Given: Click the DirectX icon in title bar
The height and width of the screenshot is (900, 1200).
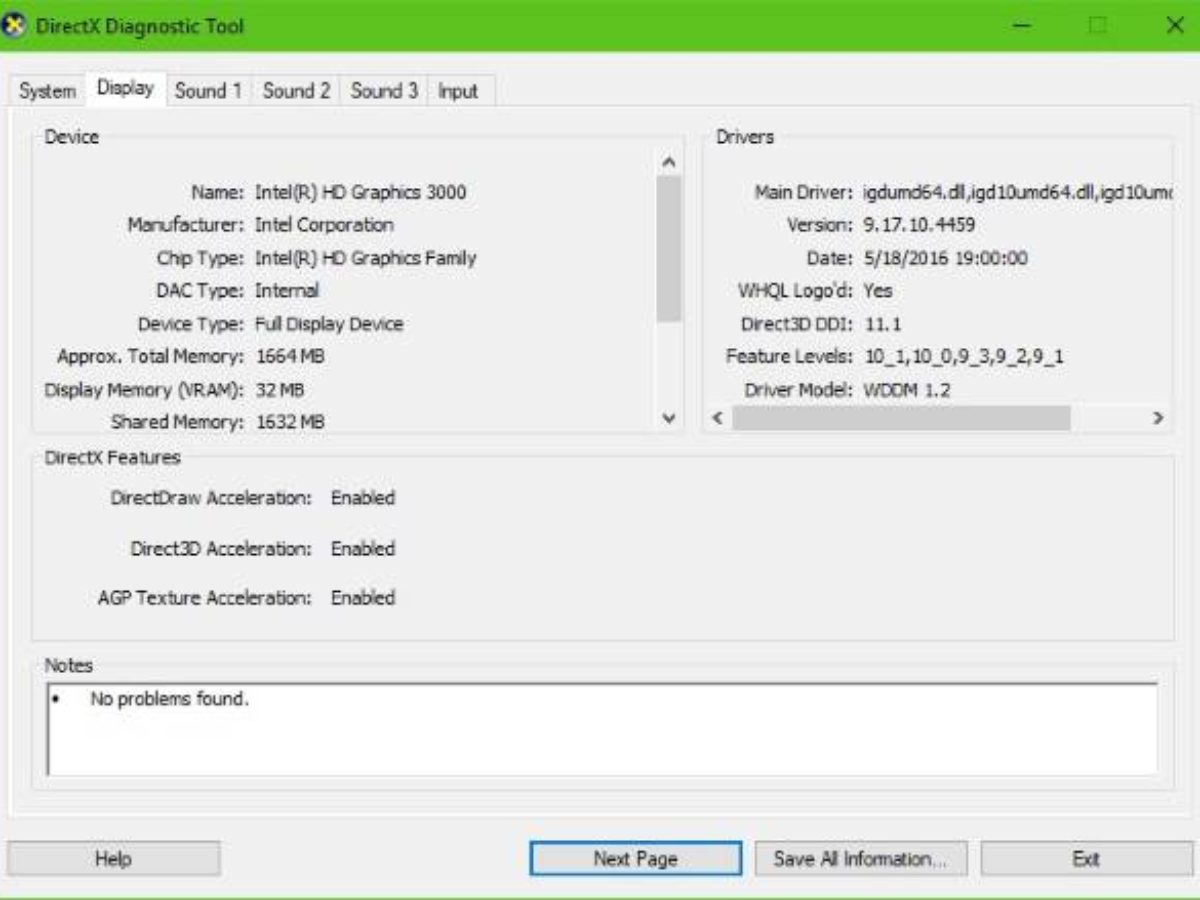Looking at the screenshot, I should (x=15, y=26).
